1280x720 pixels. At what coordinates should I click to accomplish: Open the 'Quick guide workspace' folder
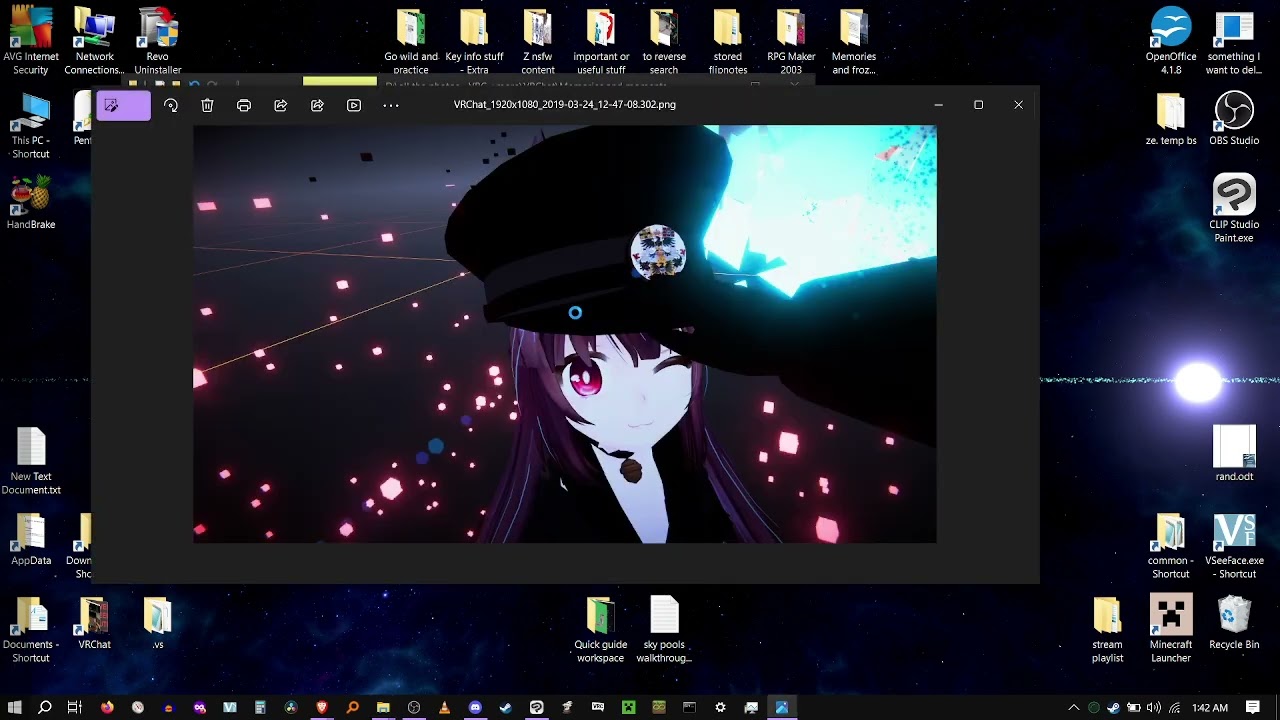[601, 630]
